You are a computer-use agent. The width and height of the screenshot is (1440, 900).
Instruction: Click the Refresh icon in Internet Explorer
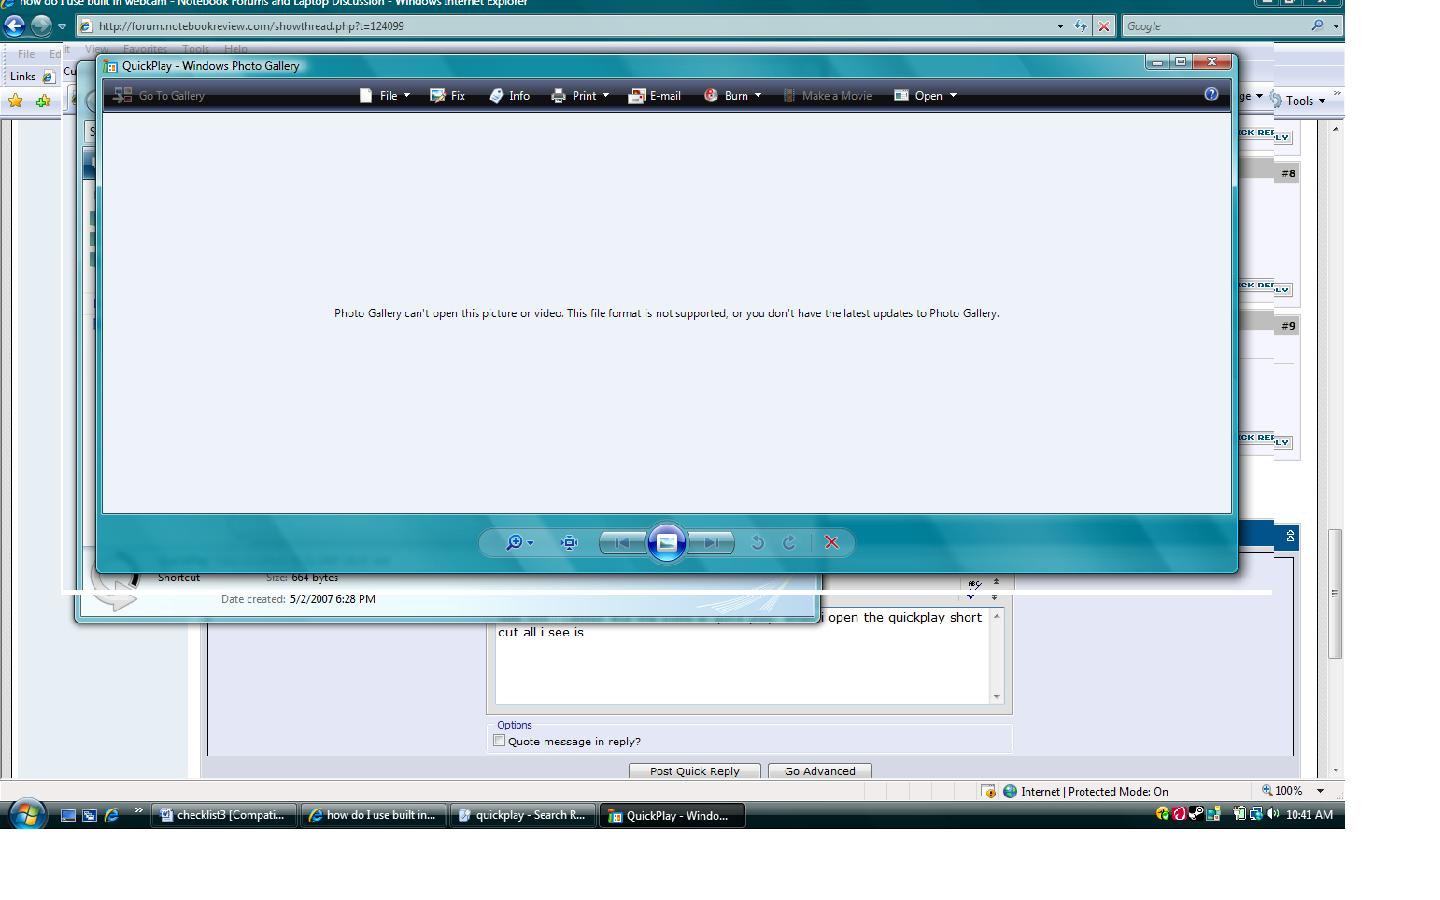[1081, 26]
